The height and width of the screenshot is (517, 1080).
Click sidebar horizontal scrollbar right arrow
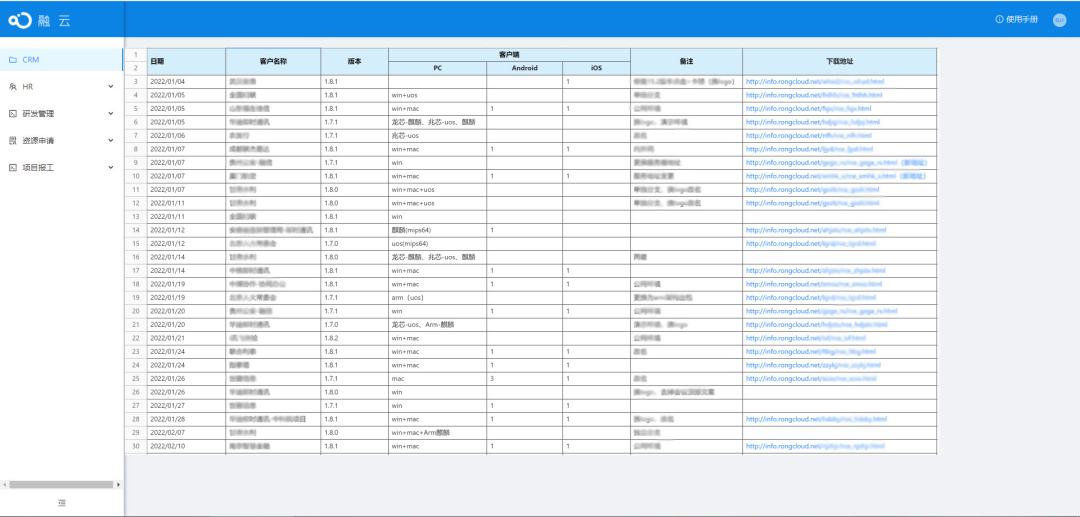coord(120,484)
